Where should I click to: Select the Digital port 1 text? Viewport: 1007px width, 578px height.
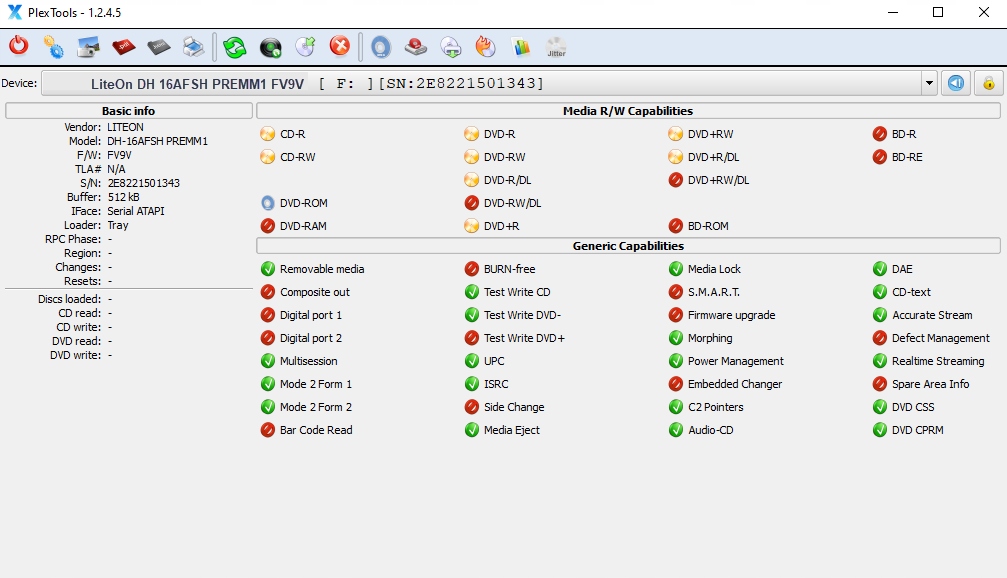point(311,315)
